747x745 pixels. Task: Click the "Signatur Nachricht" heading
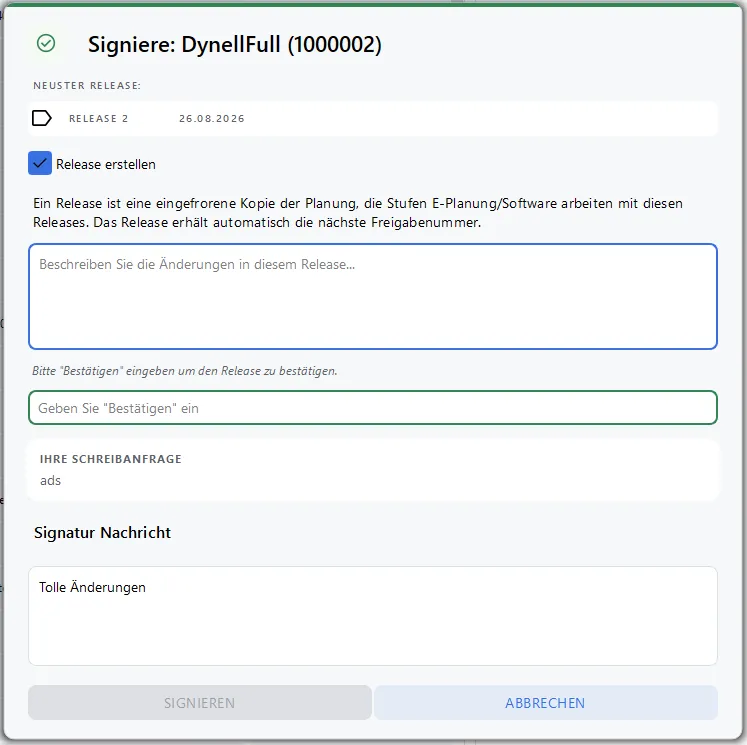(102, 532)
